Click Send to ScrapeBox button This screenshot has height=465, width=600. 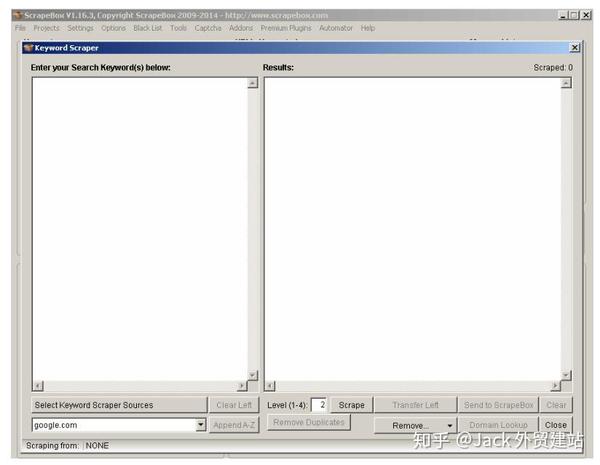498,405
